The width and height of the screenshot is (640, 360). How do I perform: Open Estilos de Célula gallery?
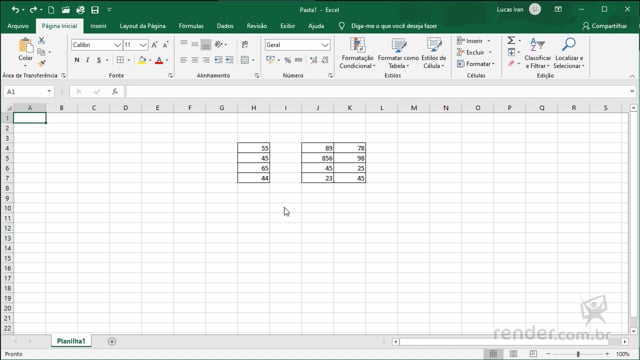click(x=433, y=53)
